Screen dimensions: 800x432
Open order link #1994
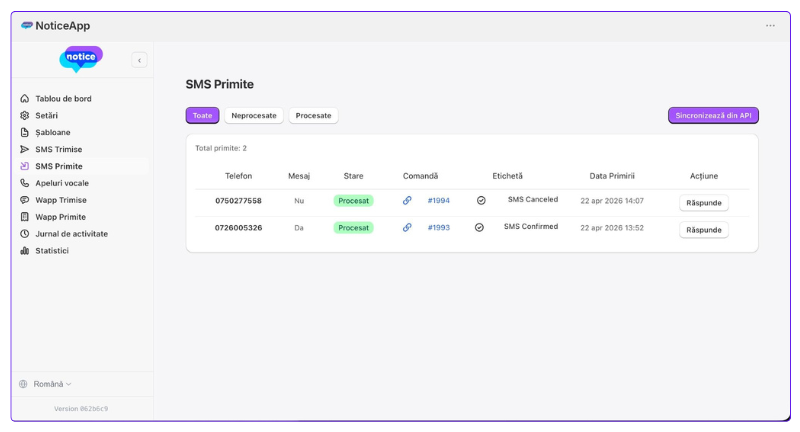[439, 200]
